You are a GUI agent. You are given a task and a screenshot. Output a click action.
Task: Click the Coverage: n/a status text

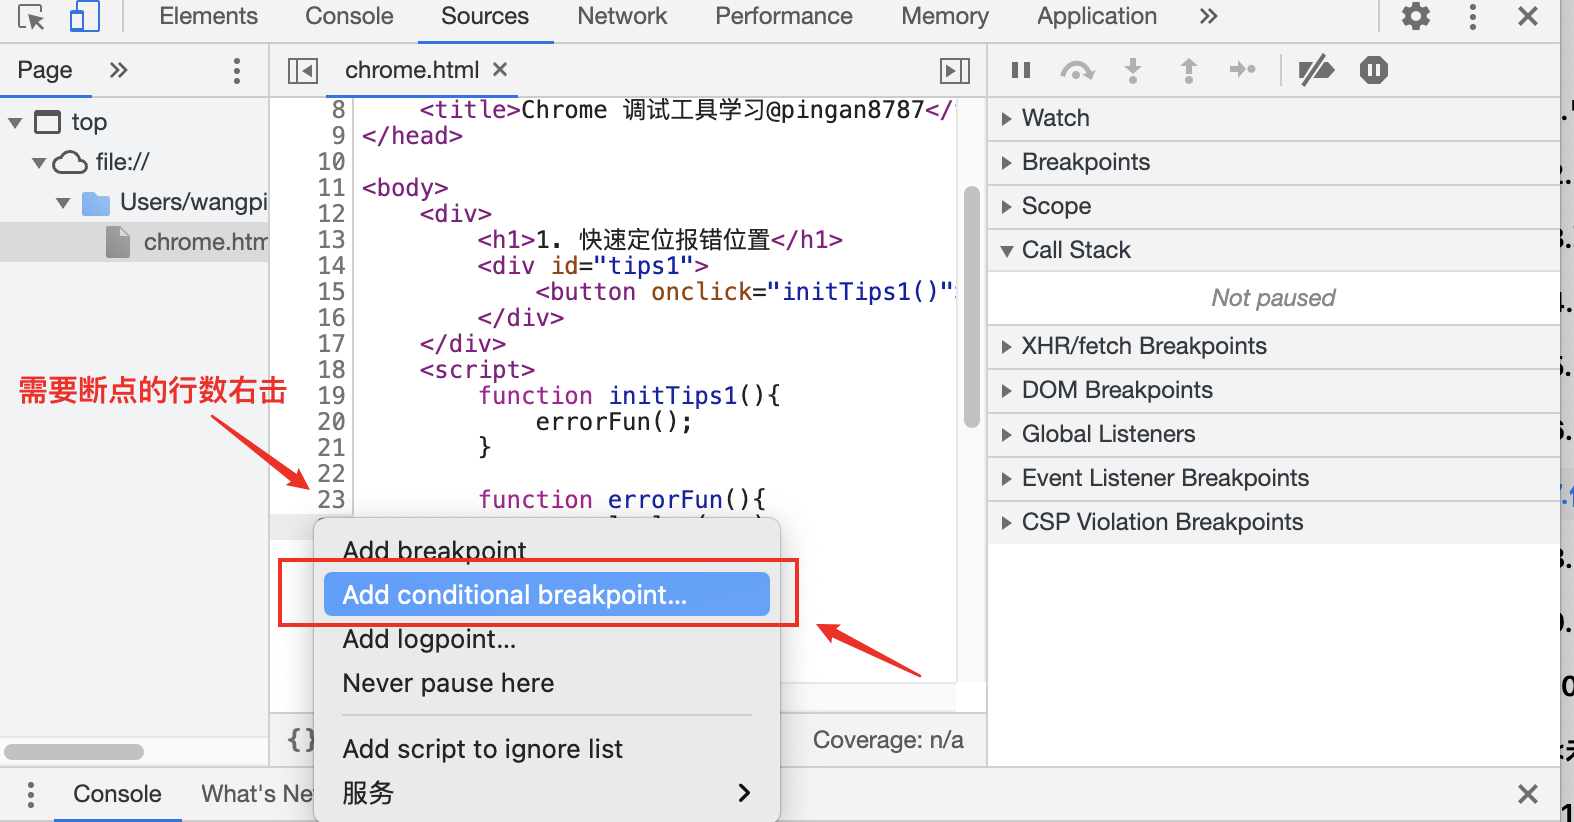[888, 740]
